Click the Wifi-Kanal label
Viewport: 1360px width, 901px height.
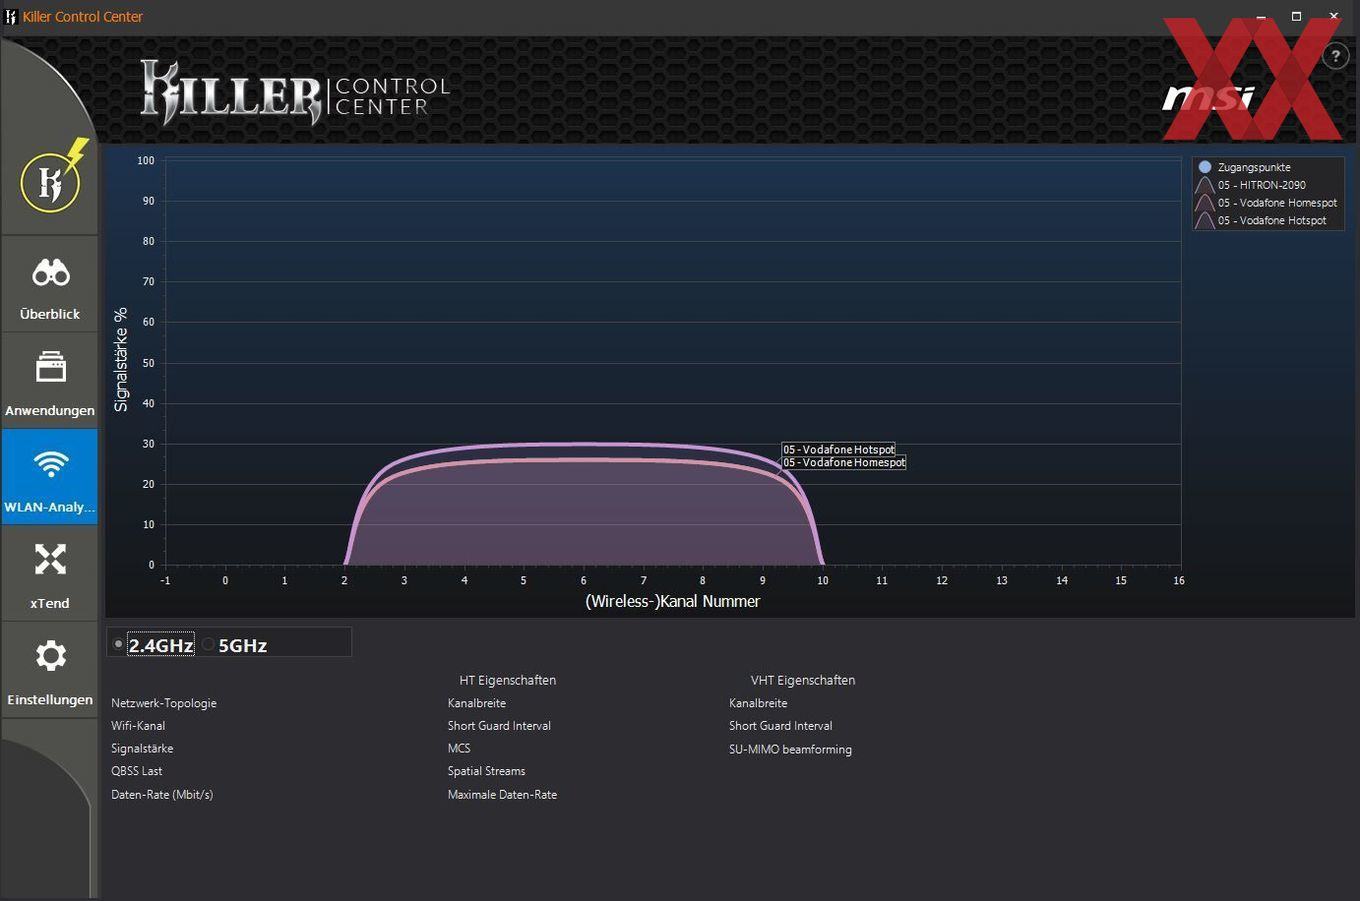click(x=138, y=726)
